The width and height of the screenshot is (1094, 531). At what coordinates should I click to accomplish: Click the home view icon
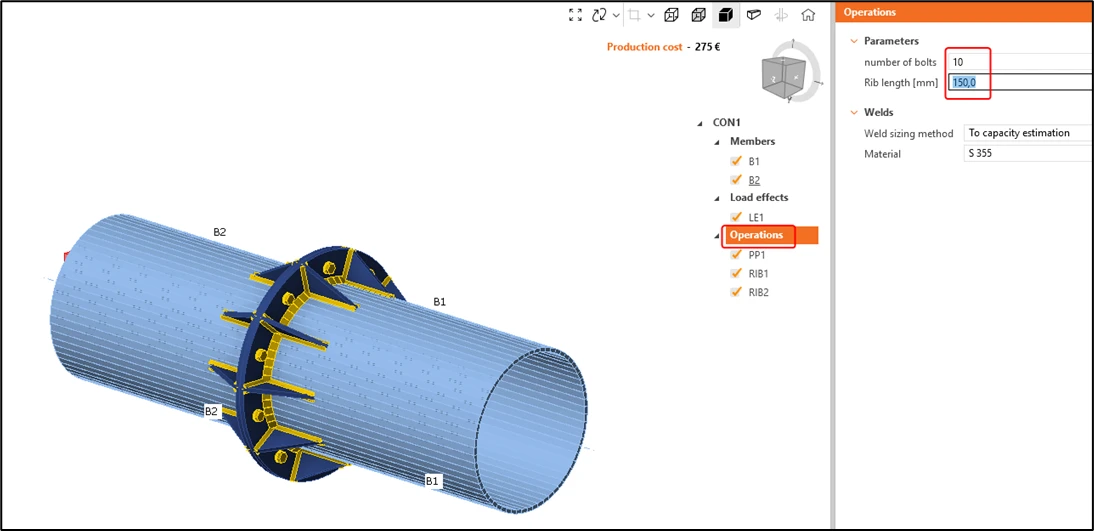click(808, 15)
